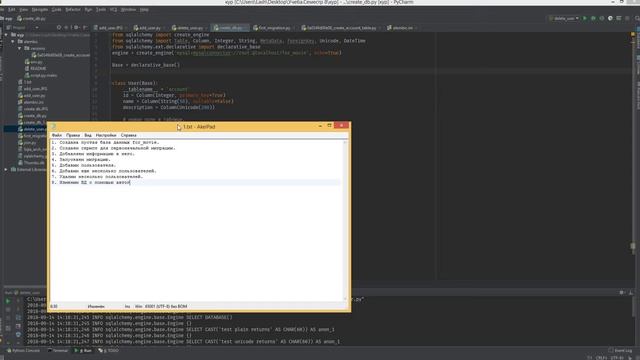Viewport: 640px width, 360px height.
Task: Click the create_db.py breadcrumb in navigation bar
Action: 32,18
